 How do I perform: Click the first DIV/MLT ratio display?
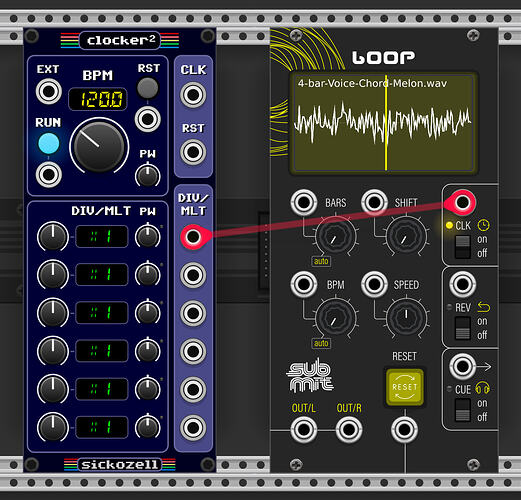coord(102,236)
